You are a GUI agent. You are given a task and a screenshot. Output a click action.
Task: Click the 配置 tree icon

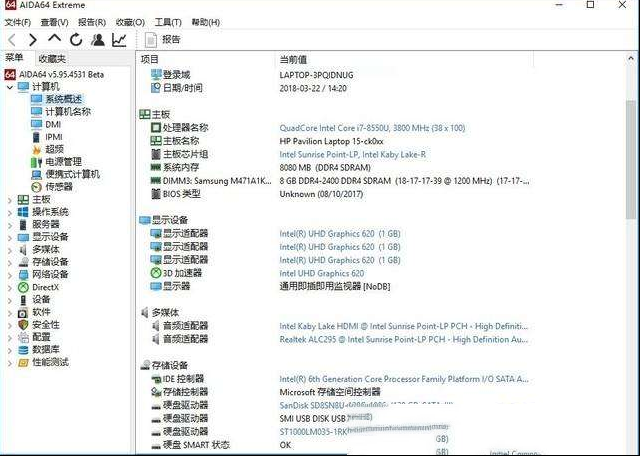(x=23, y=338)
